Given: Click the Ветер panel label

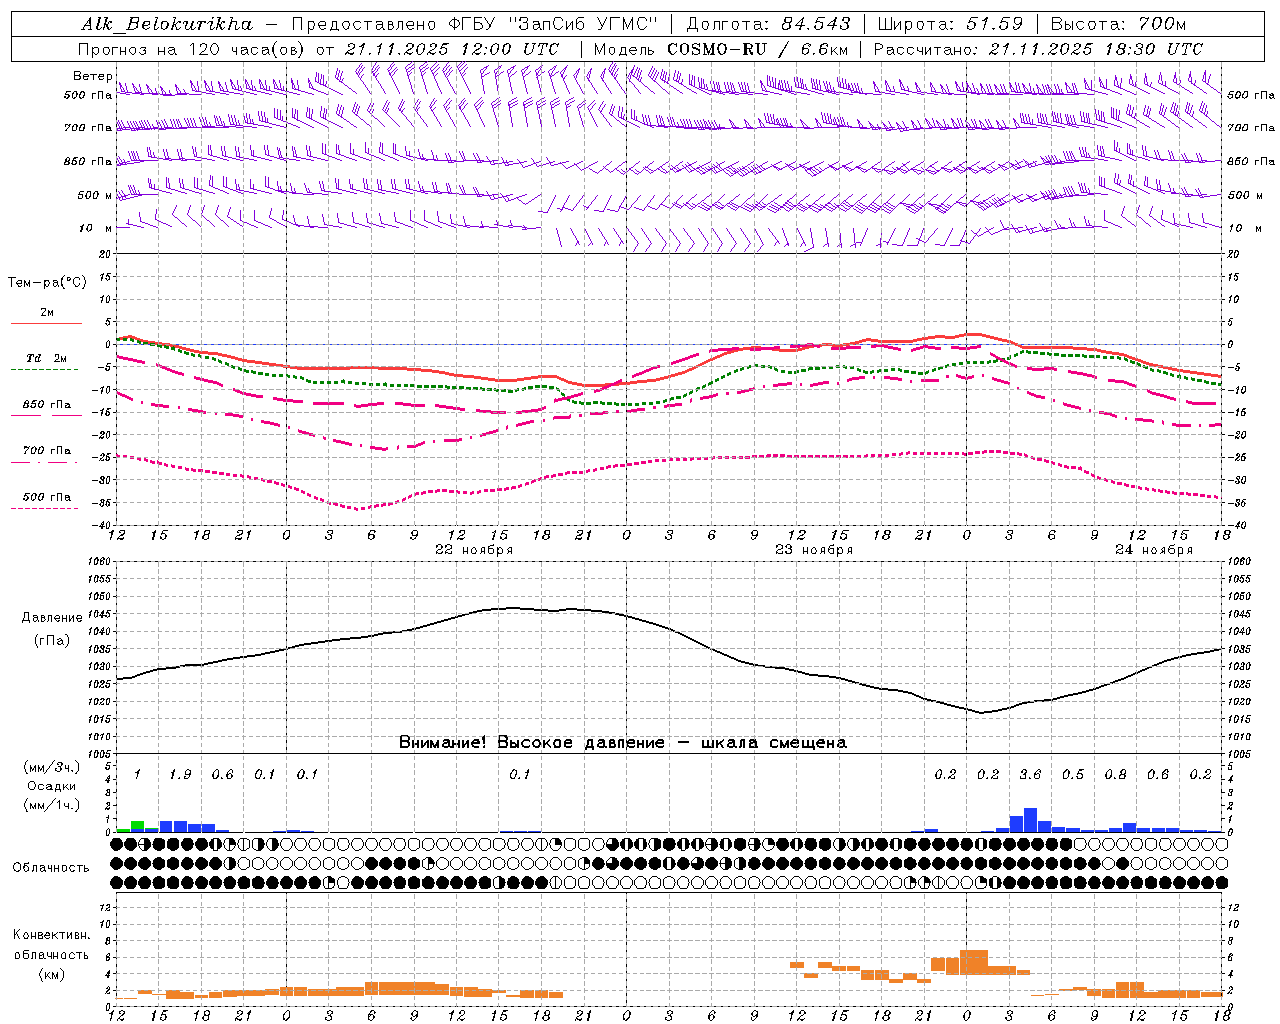Looking at the screenshot, I should 92,76.
